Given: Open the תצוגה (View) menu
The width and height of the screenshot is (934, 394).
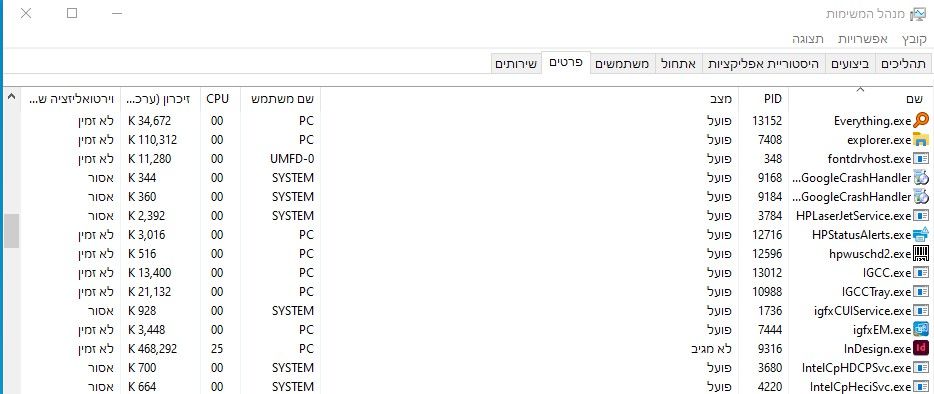Looking at the screenshot, I should [808, 39].
